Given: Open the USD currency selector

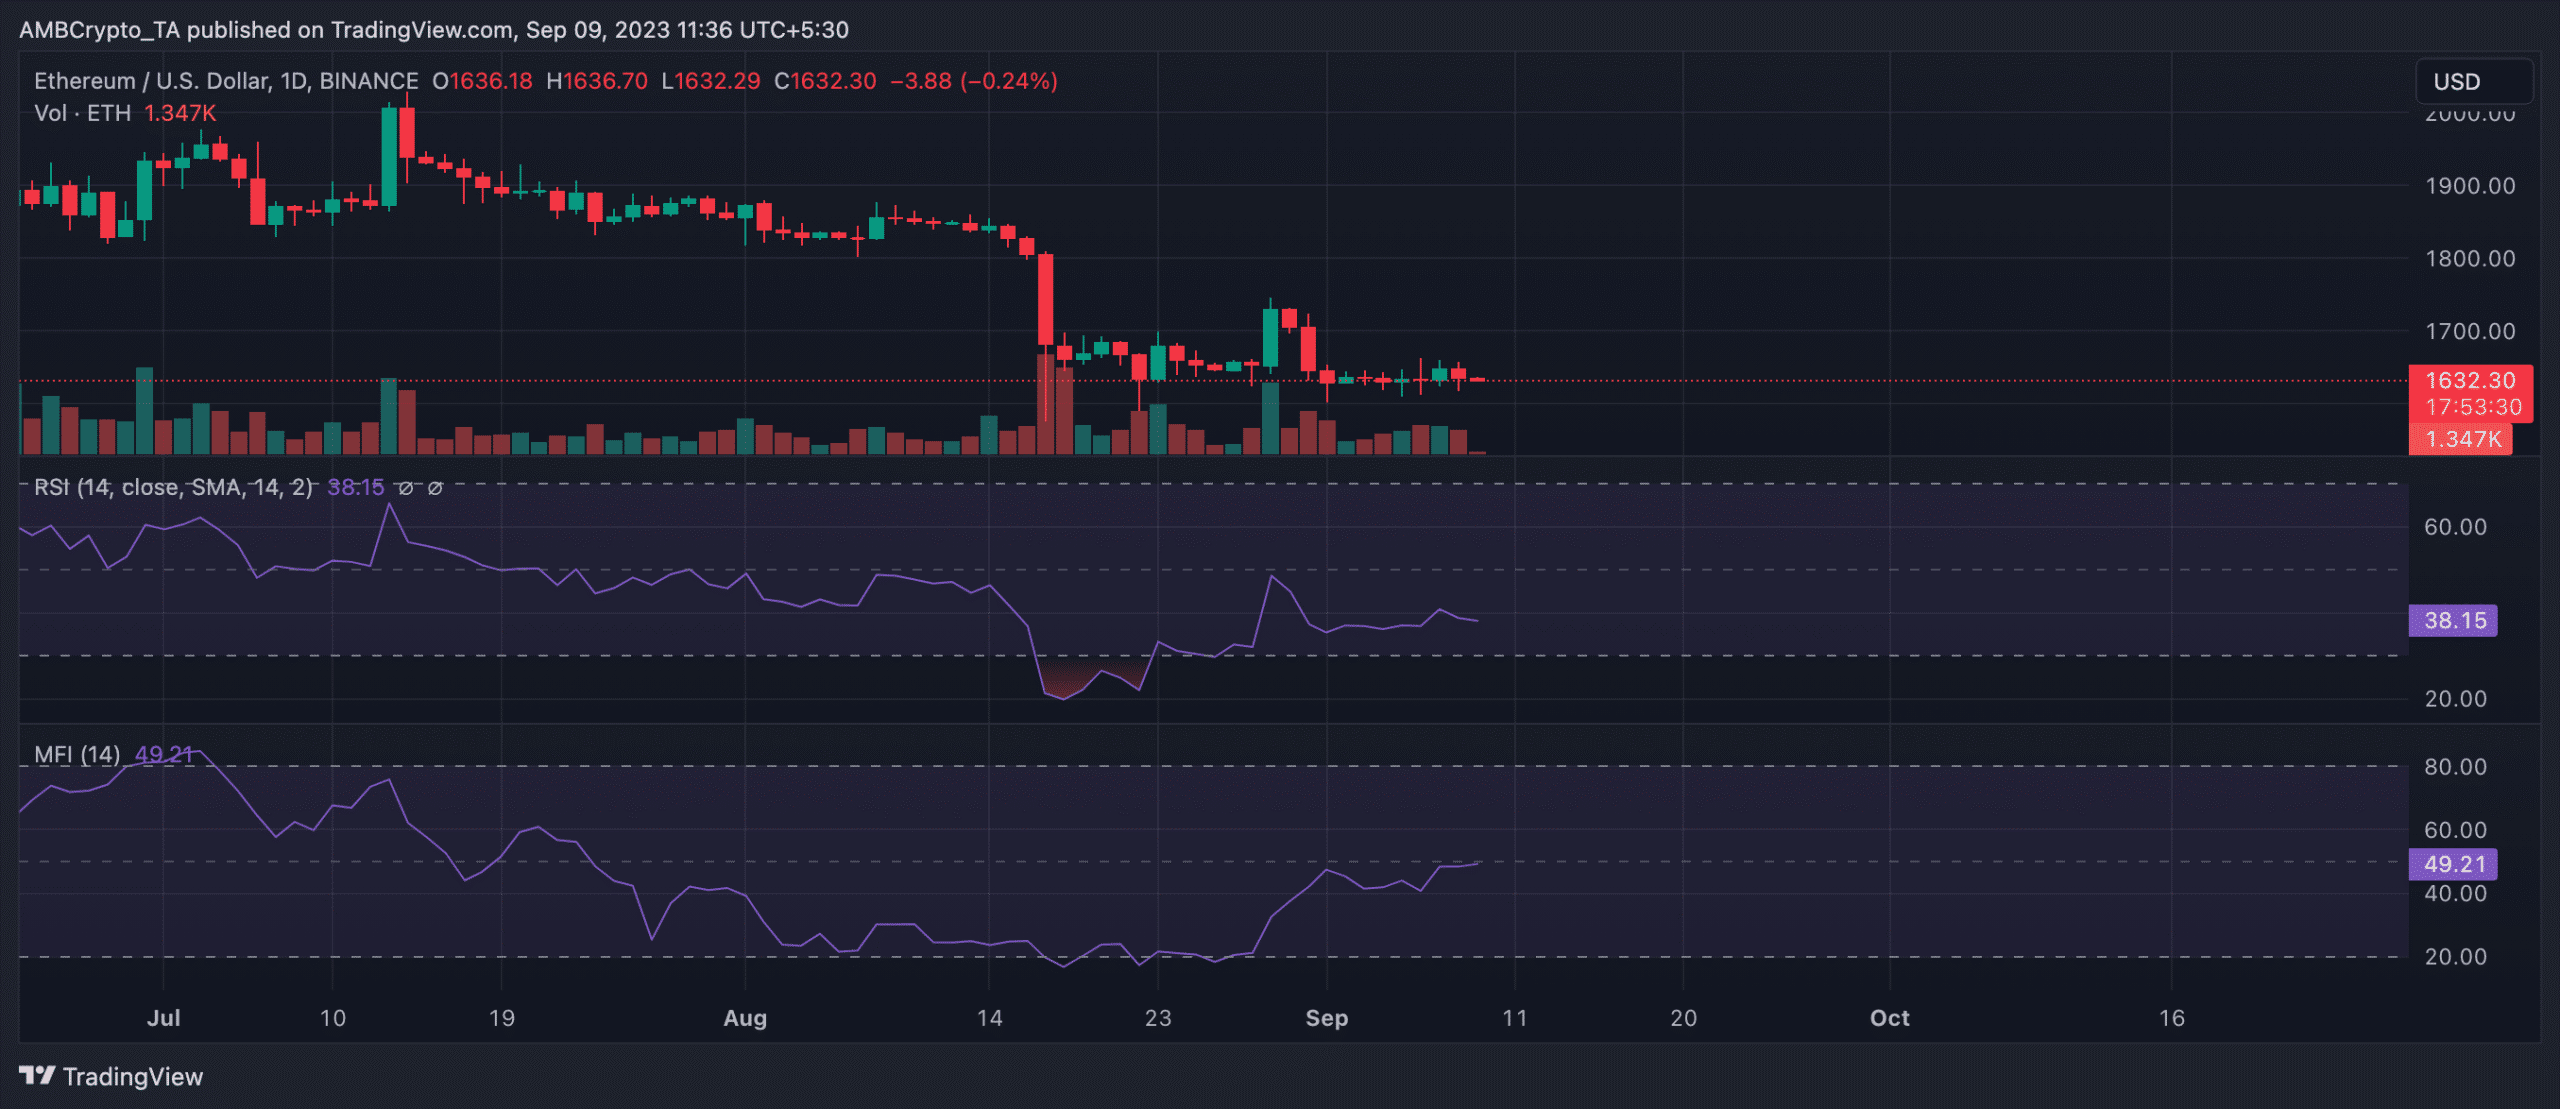Looking at the screenshot, I should (2474, 82).
